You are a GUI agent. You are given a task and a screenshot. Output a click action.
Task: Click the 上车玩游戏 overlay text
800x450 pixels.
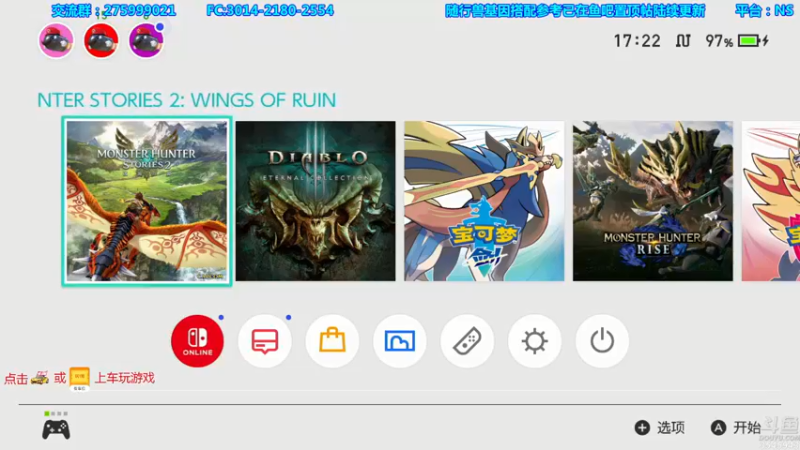click(125, 378)
